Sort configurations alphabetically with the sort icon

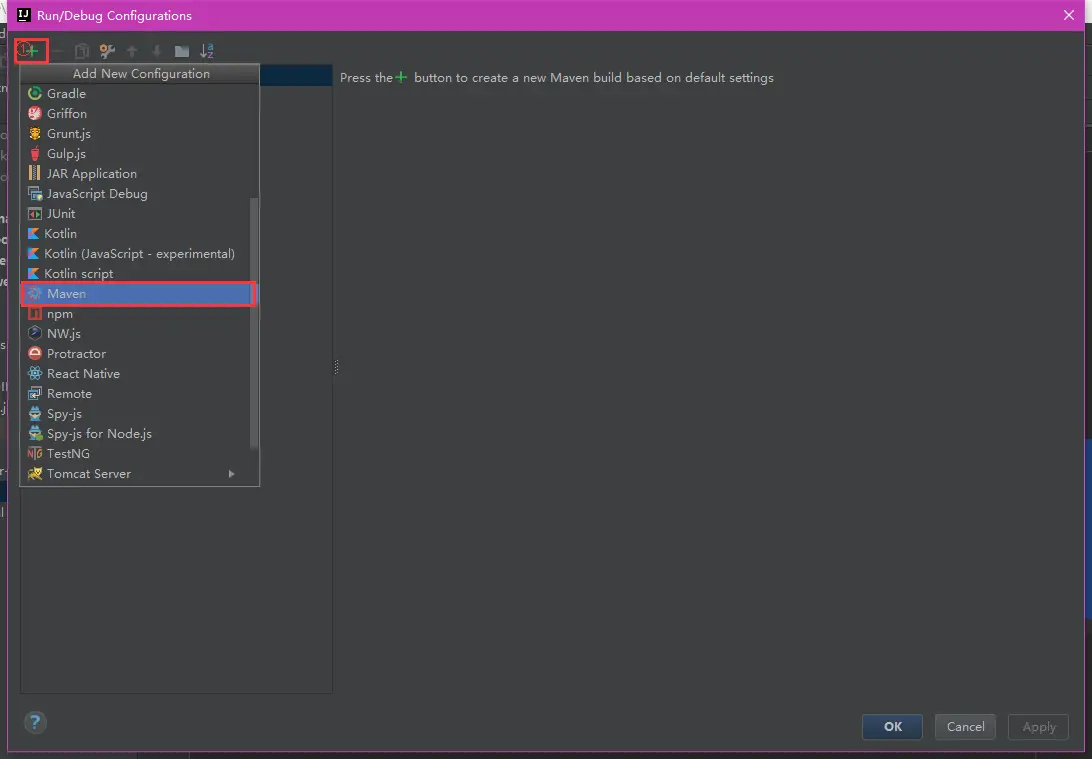[208, 51]
